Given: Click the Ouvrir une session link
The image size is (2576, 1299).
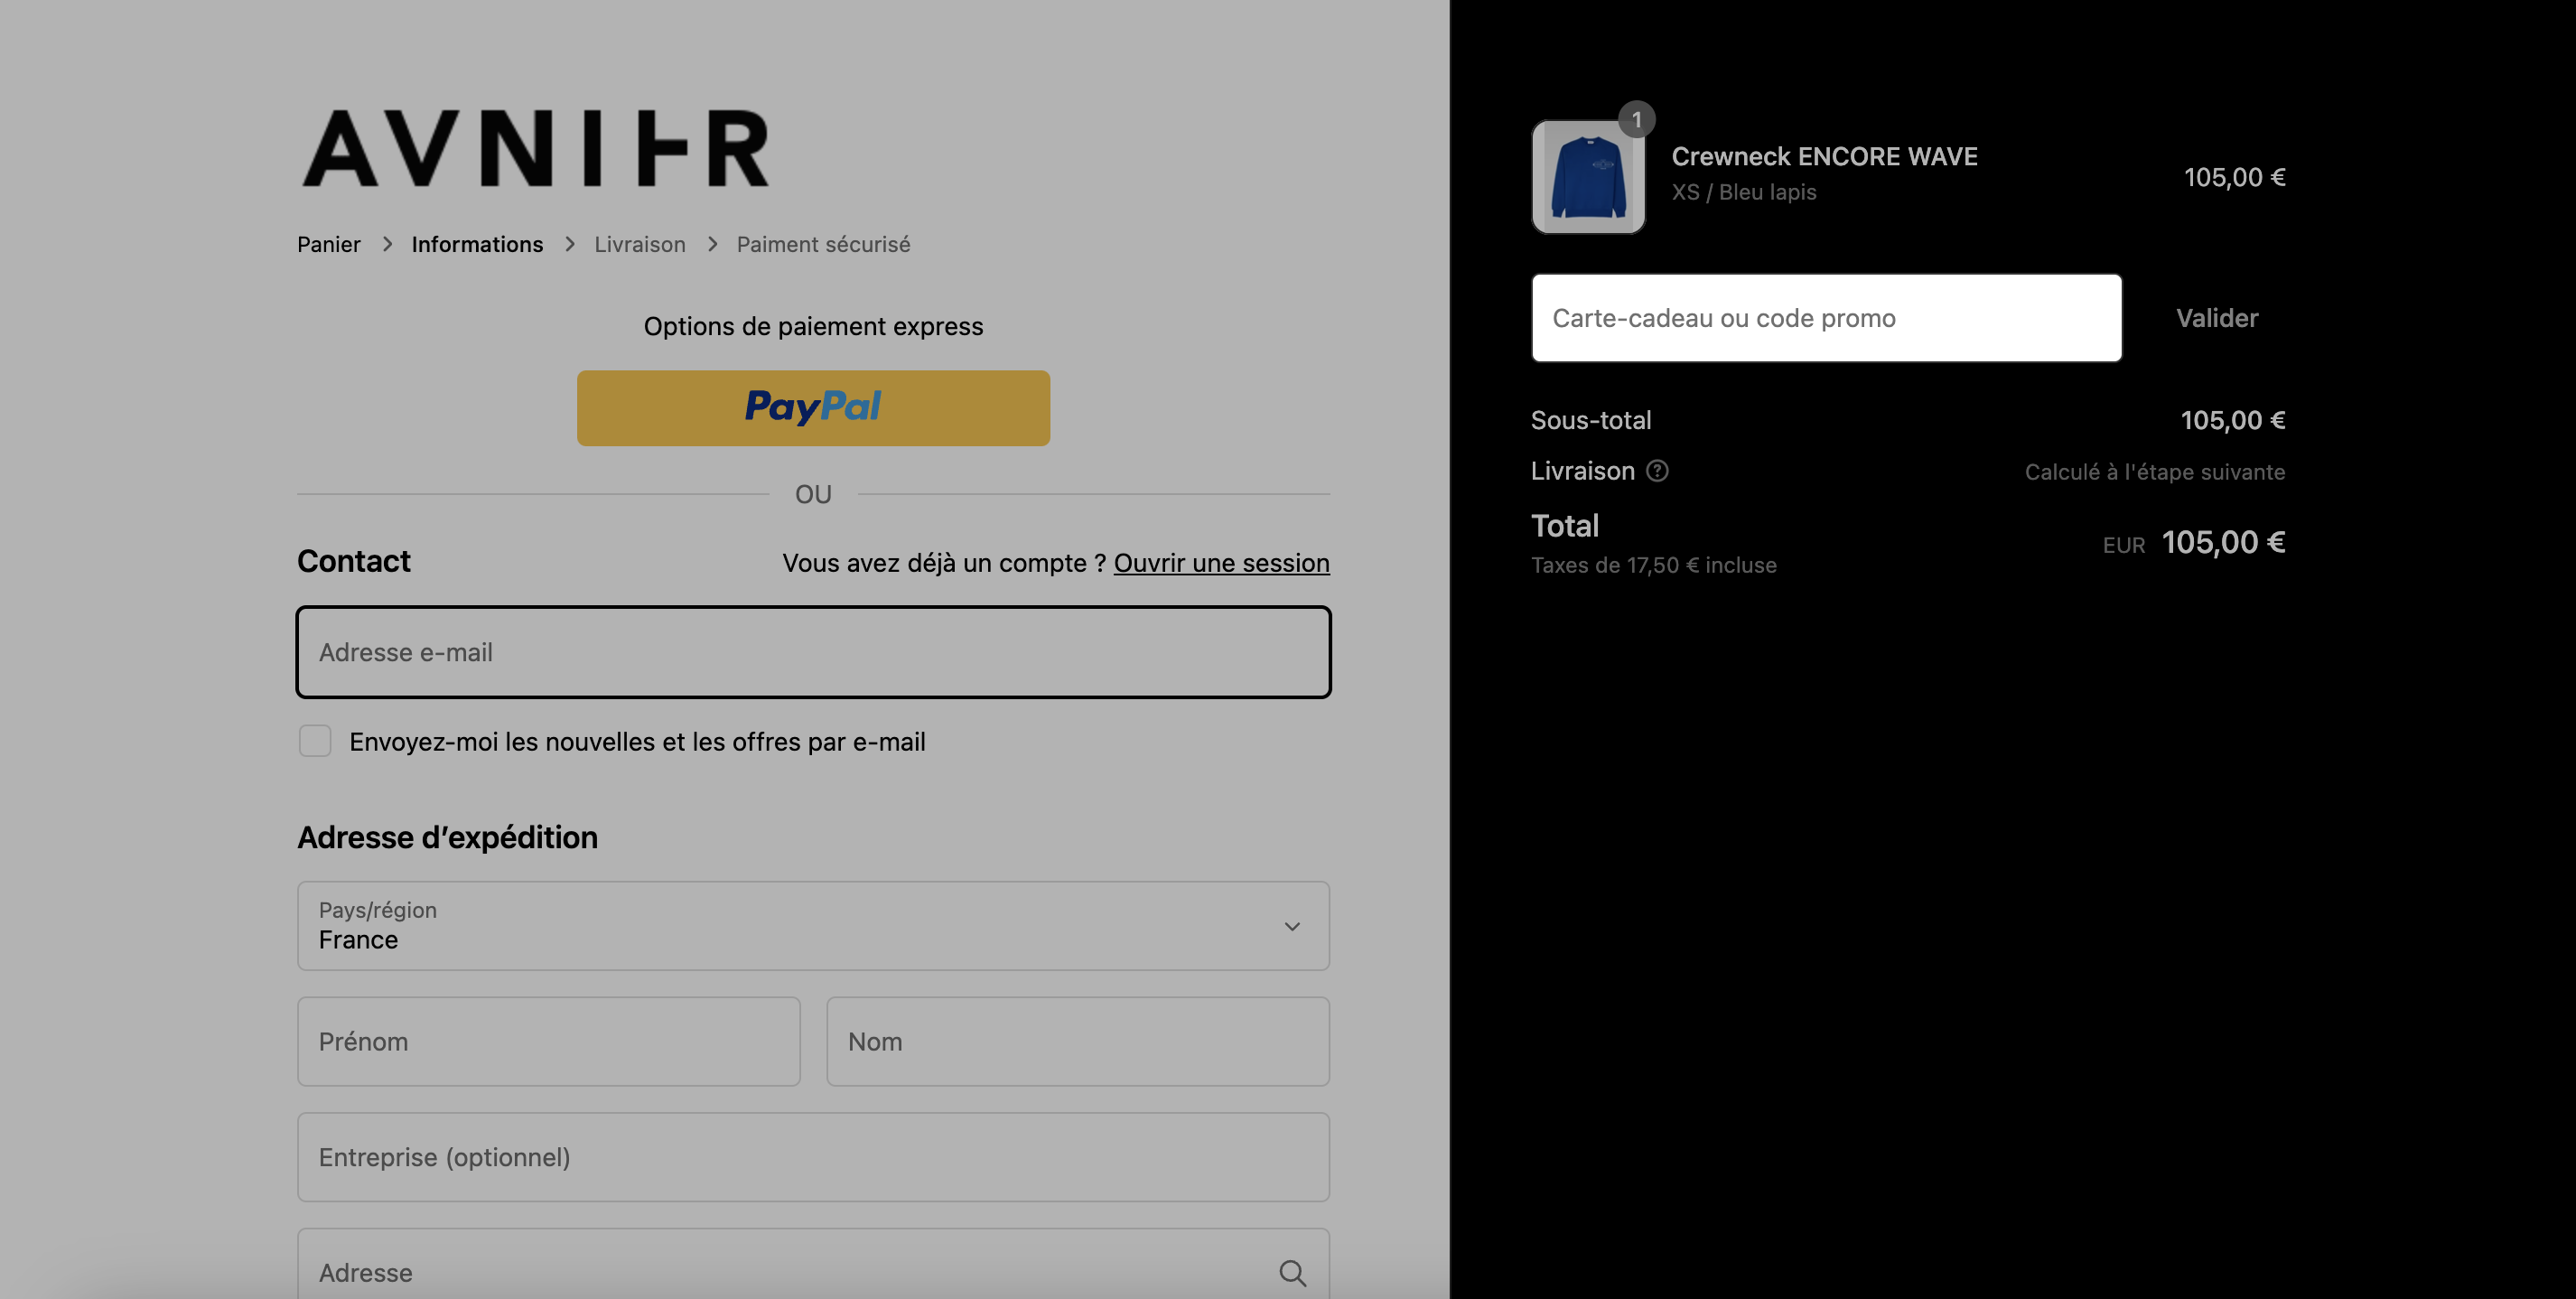Looking at the screenshot, I should pyautogui.click(x=1221, y=563).
